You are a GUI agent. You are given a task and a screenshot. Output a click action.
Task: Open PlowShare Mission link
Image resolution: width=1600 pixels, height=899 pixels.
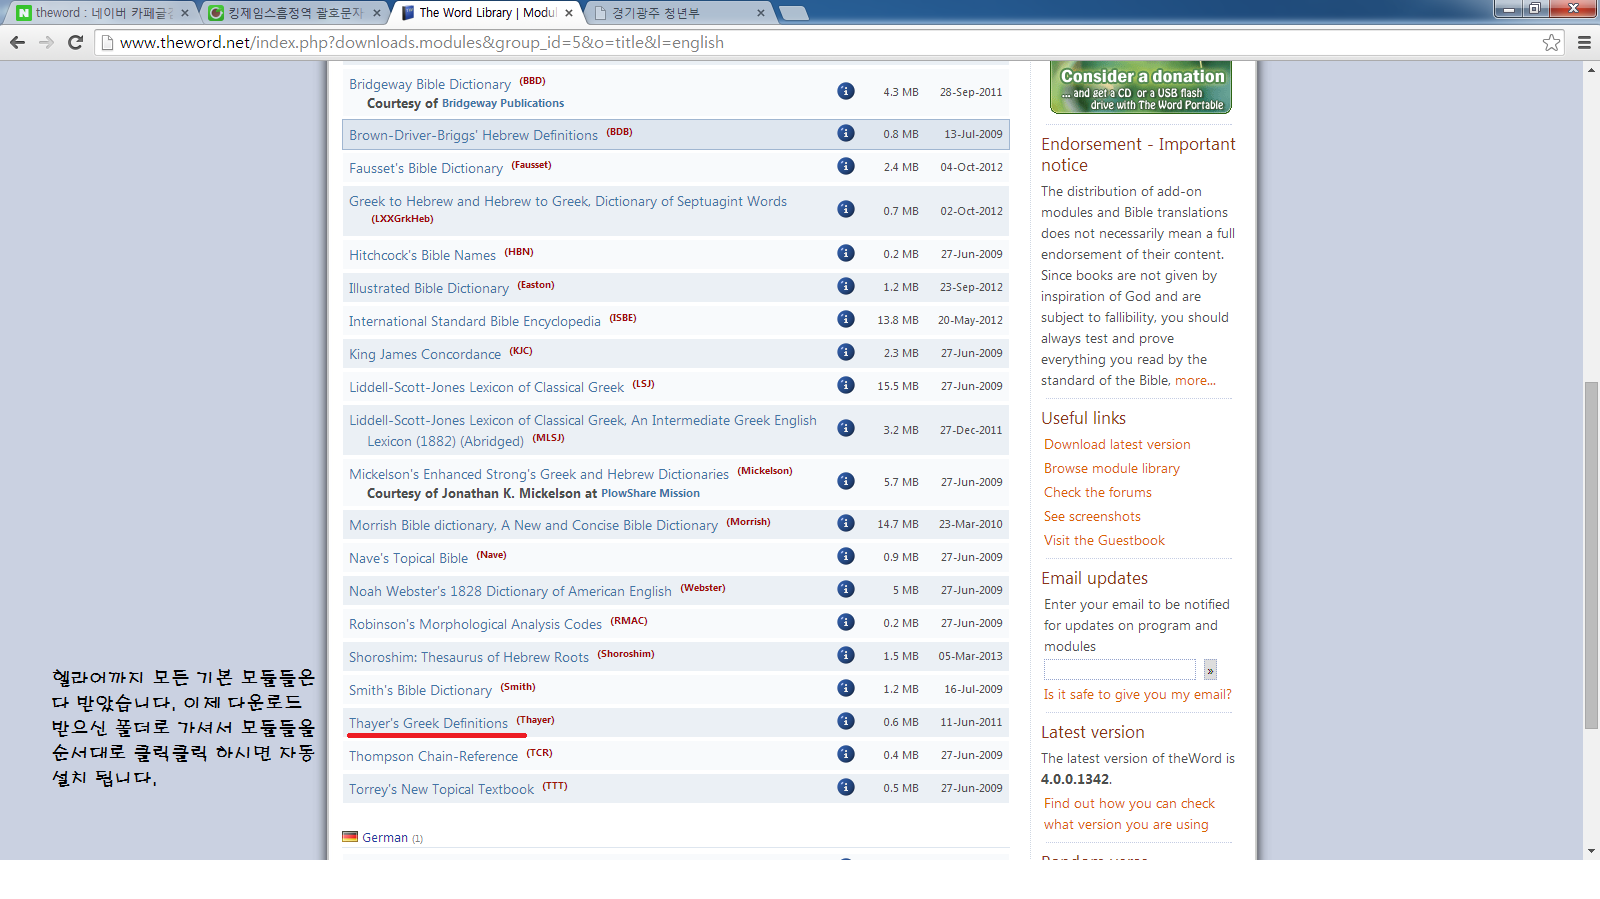pos(650,493)
